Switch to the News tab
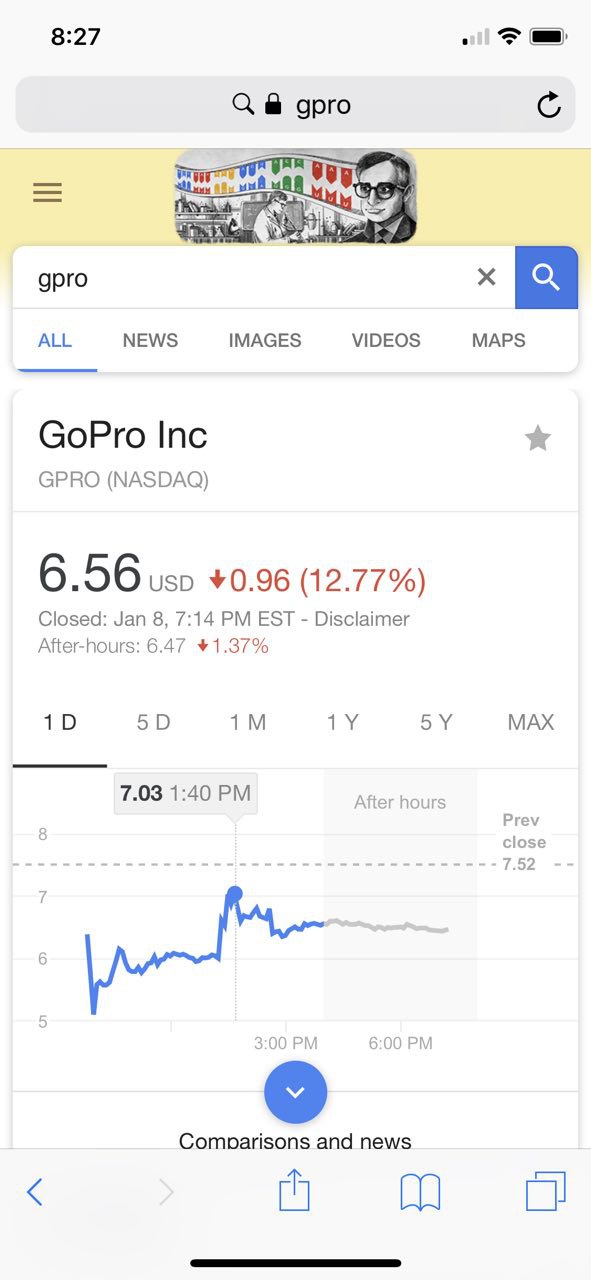The height and width of the screenshot is (1280, 591). 150,340
